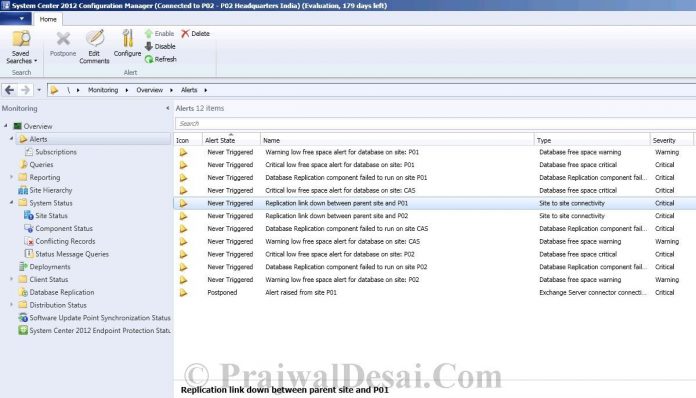This screenshot has width=696, height=398.
Task: Select 'Database Replication component failed' on site P01
Action: pos(435,177)
